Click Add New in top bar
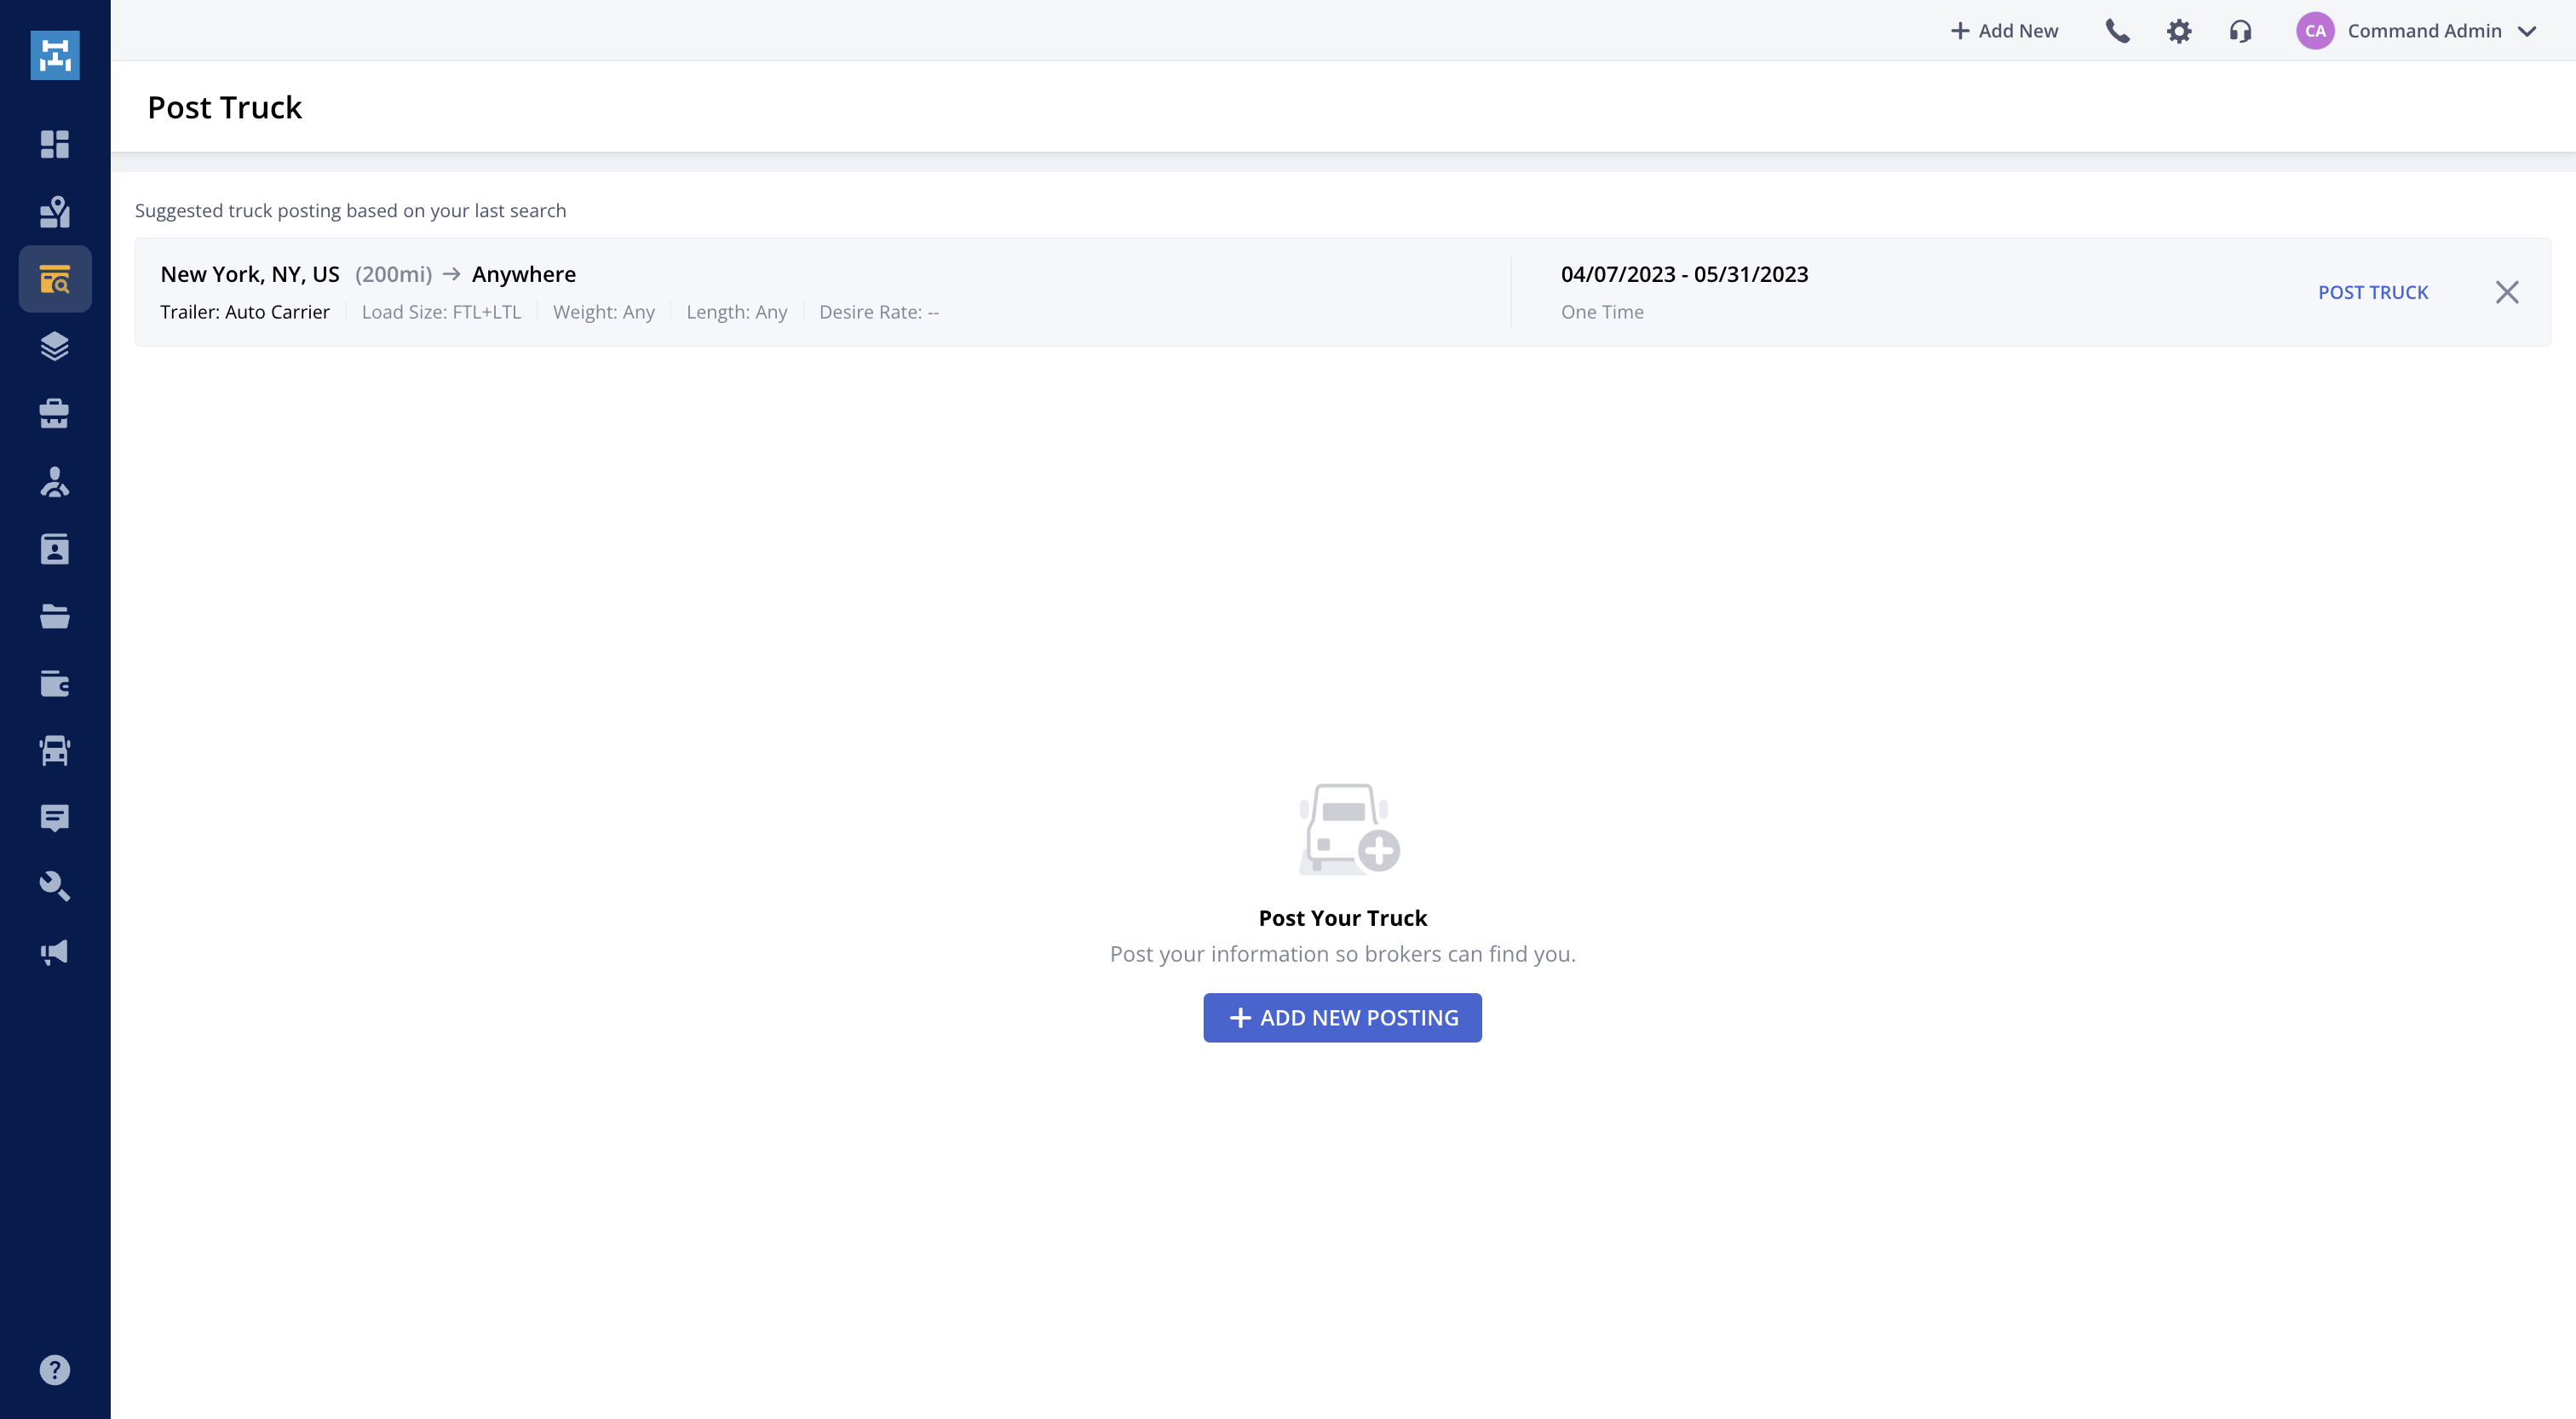Screen dimensions: 2576x1419 point(2004,31)
